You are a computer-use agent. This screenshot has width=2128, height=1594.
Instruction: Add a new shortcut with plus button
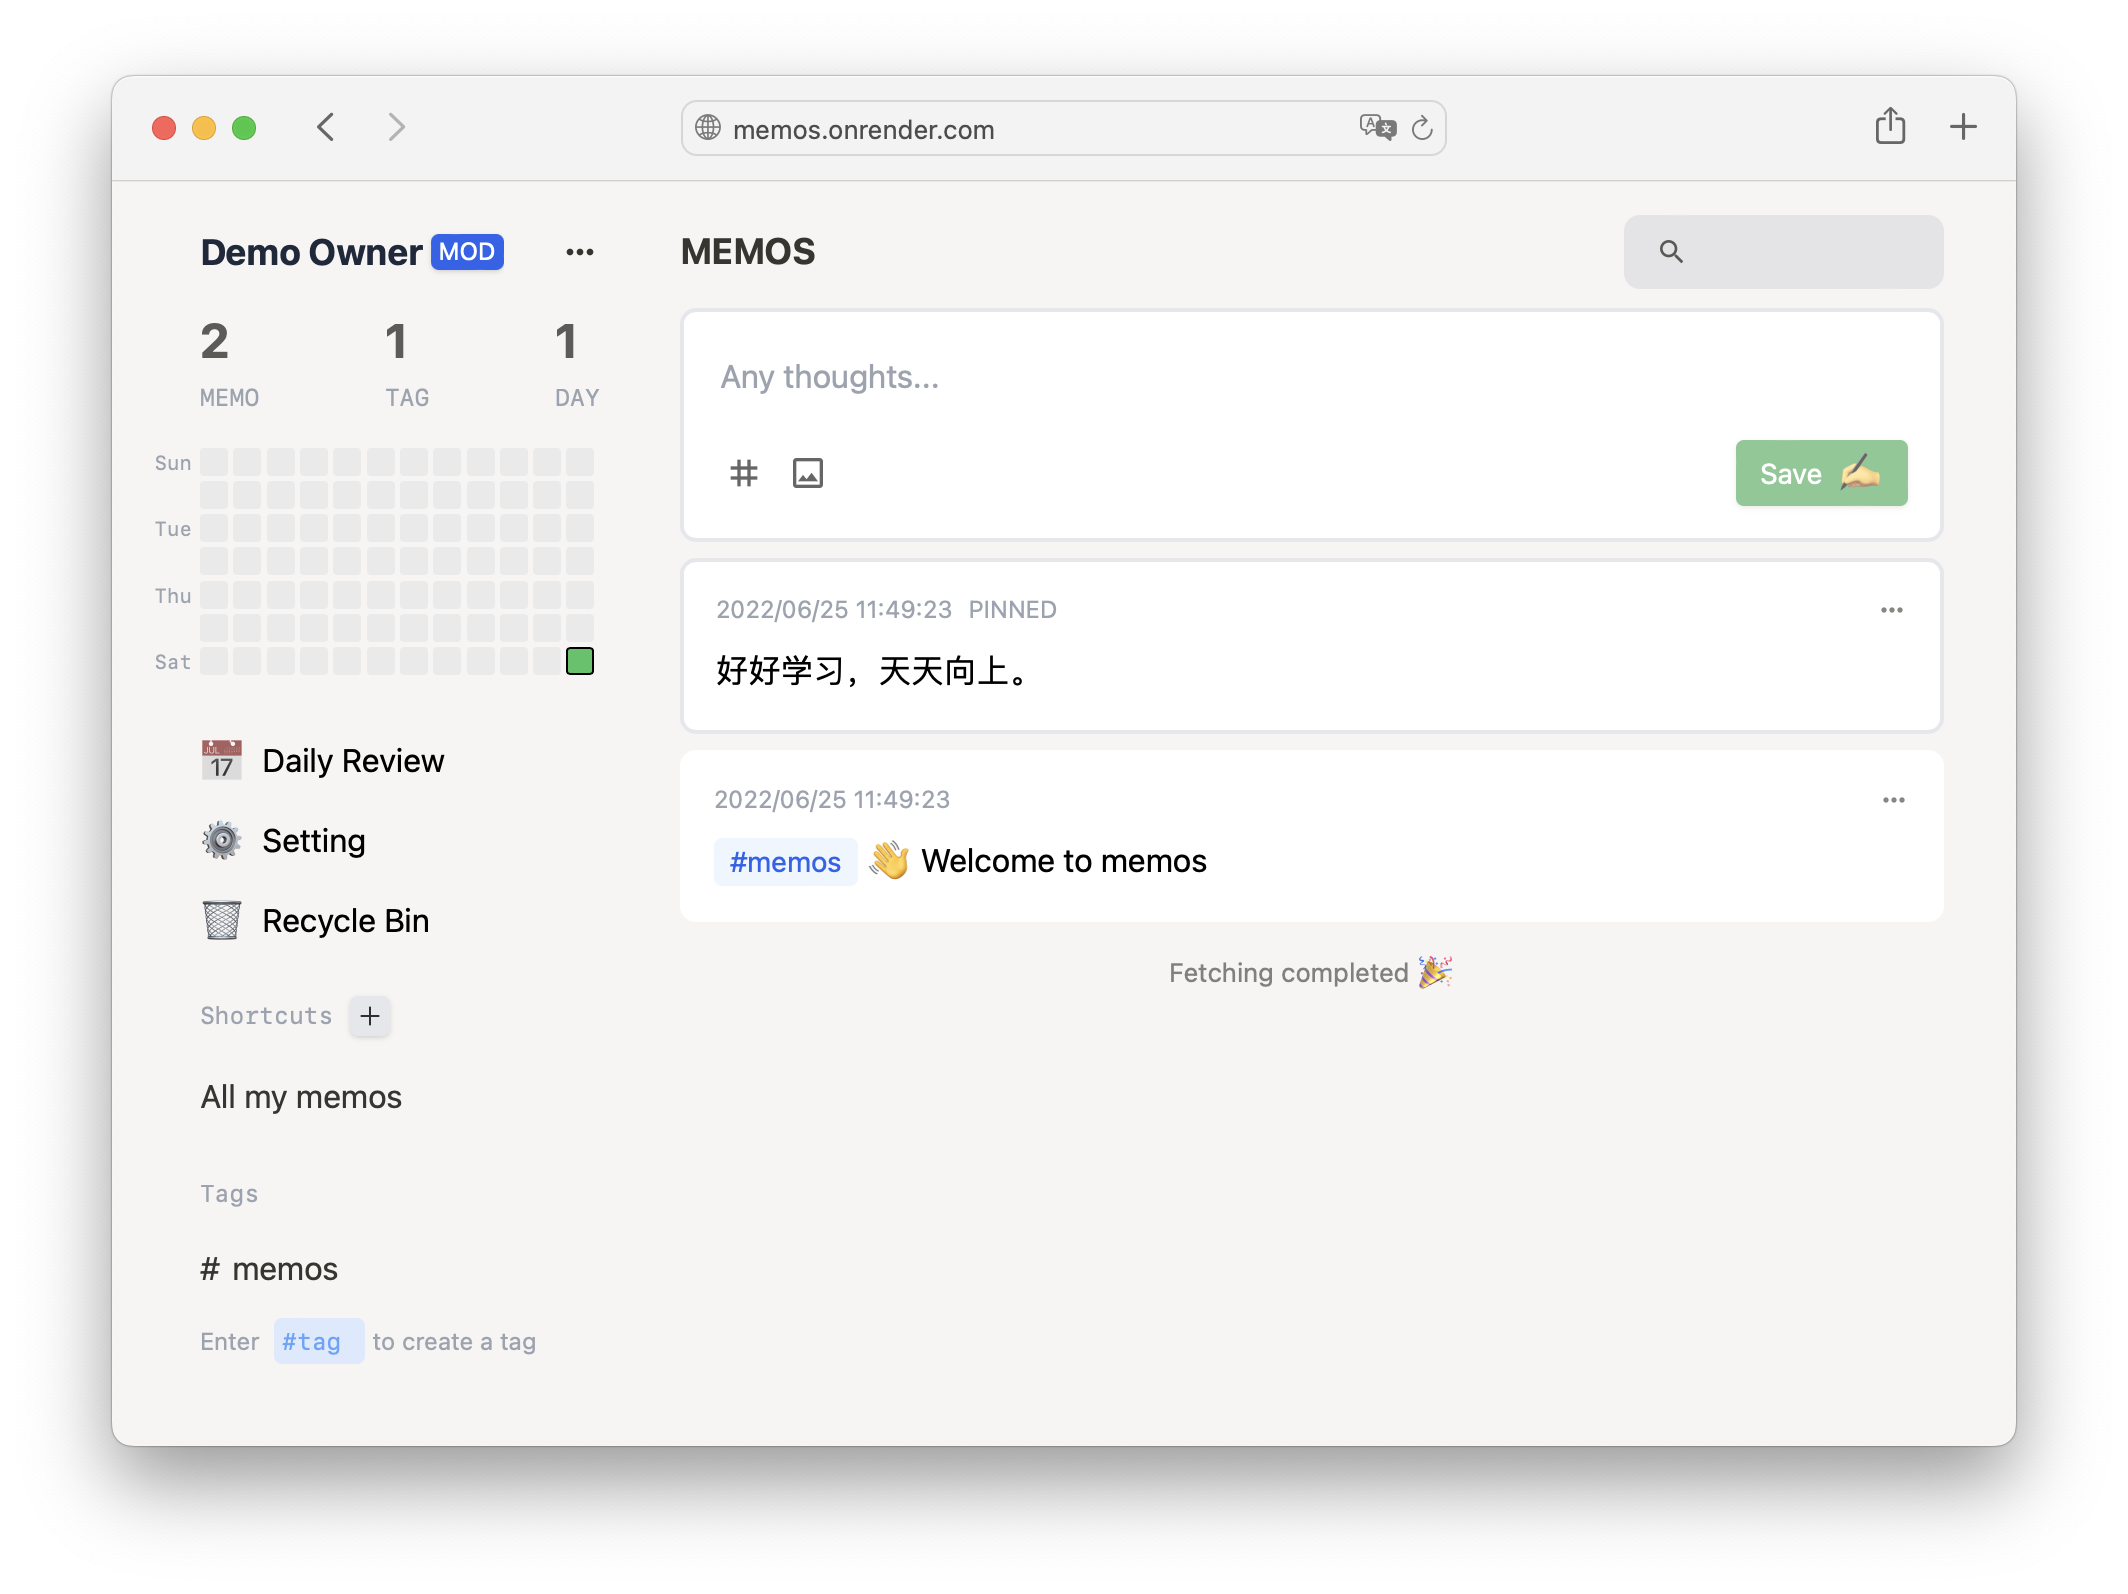[370, 1016]
